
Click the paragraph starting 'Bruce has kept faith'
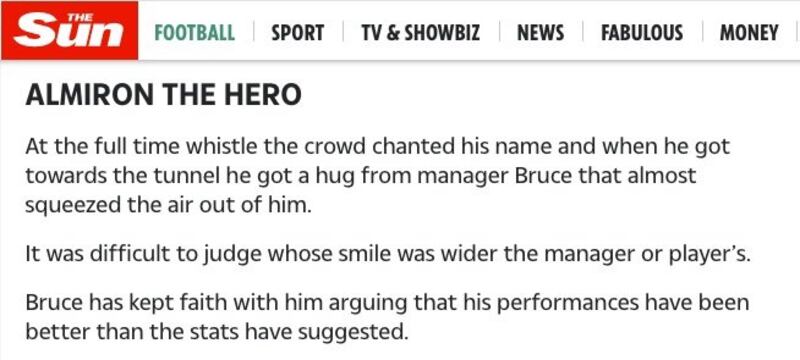pyautogui.click(x=387, y=317)
